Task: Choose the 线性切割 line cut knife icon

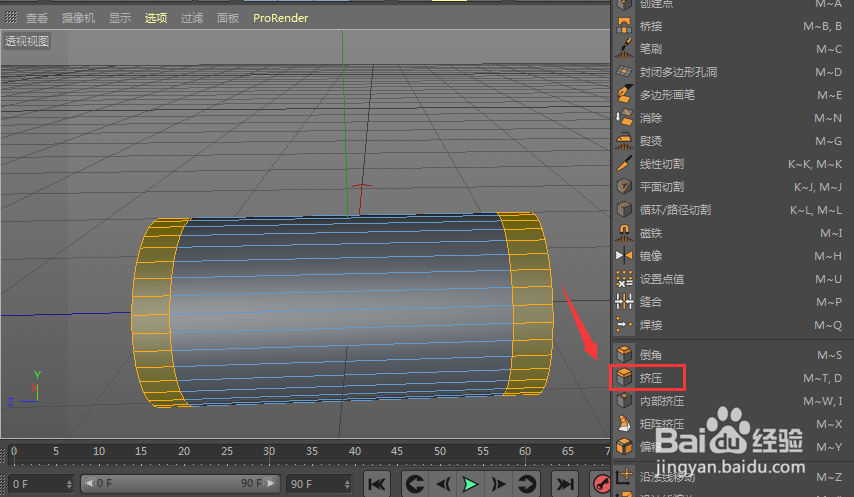Action: [x=624, y=163]
